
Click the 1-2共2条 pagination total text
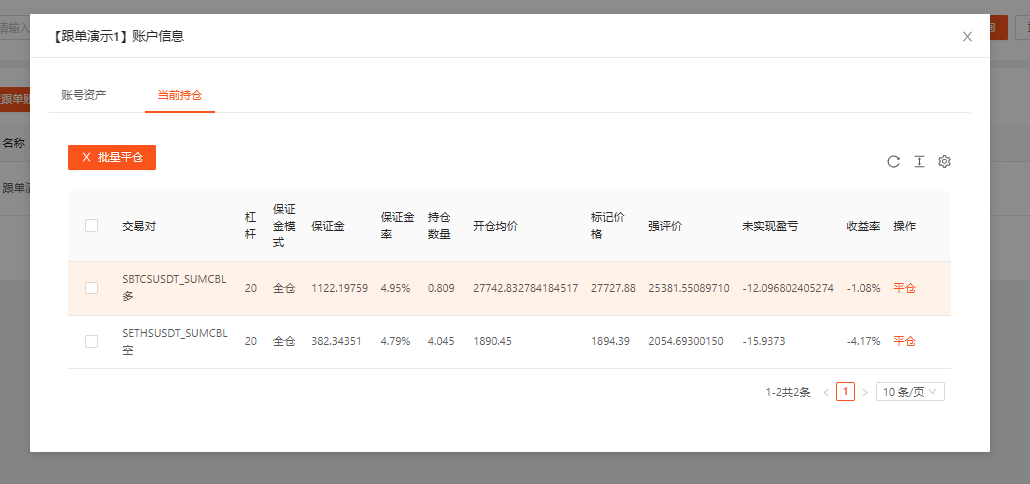pos(788,393)
